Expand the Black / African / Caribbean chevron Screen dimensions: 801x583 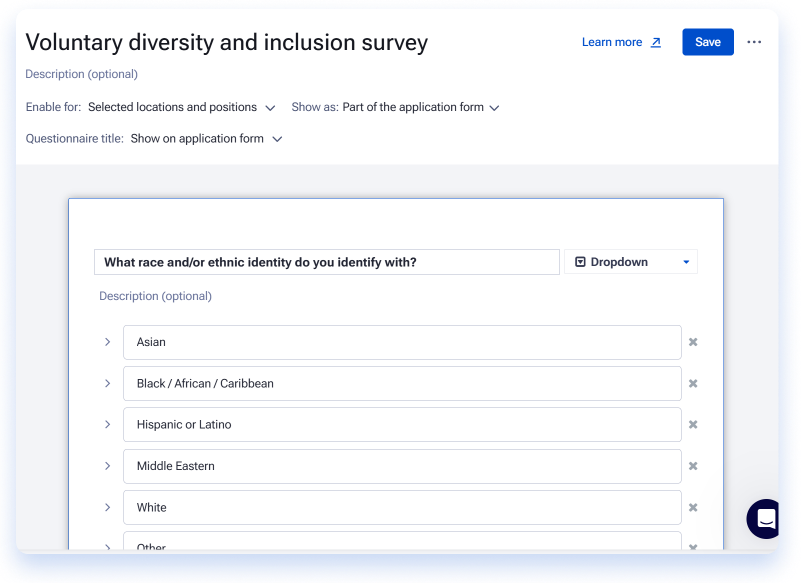coord(107,383)
